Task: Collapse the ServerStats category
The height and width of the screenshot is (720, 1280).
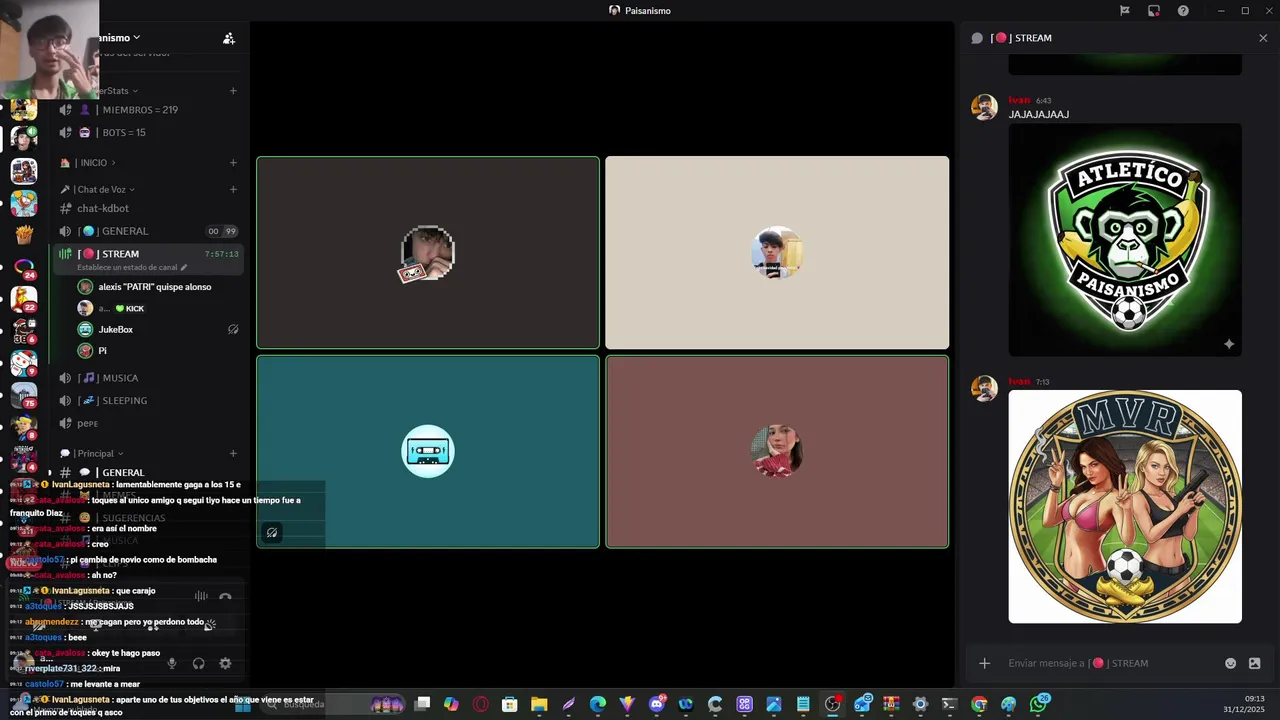Action: pyautogui.click(x=118, y=91)
